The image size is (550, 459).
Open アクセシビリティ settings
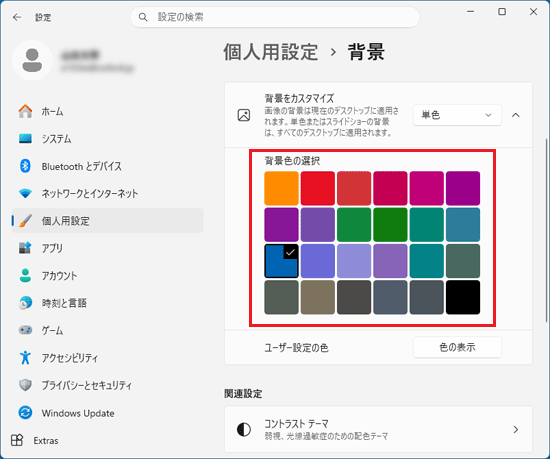107,357
